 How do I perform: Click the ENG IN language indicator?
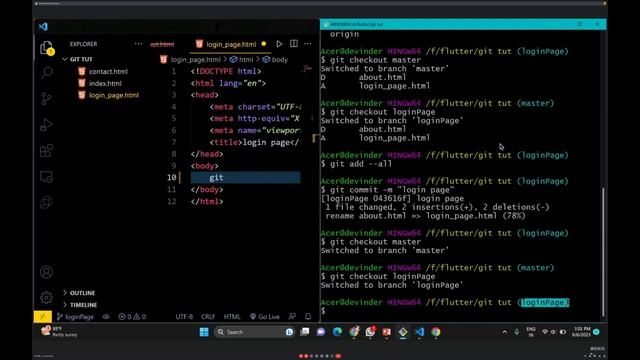531,332
